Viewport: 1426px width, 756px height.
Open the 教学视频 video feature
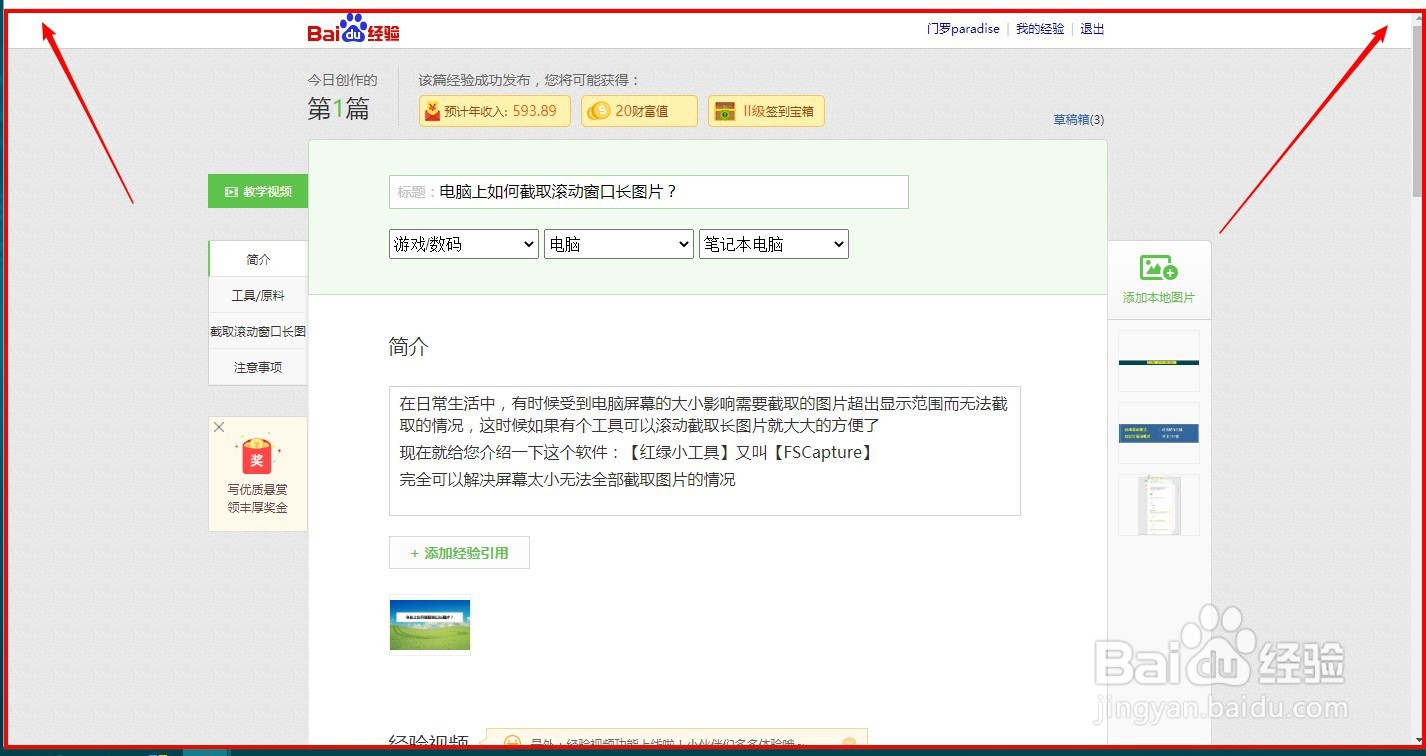click(257, 191)
